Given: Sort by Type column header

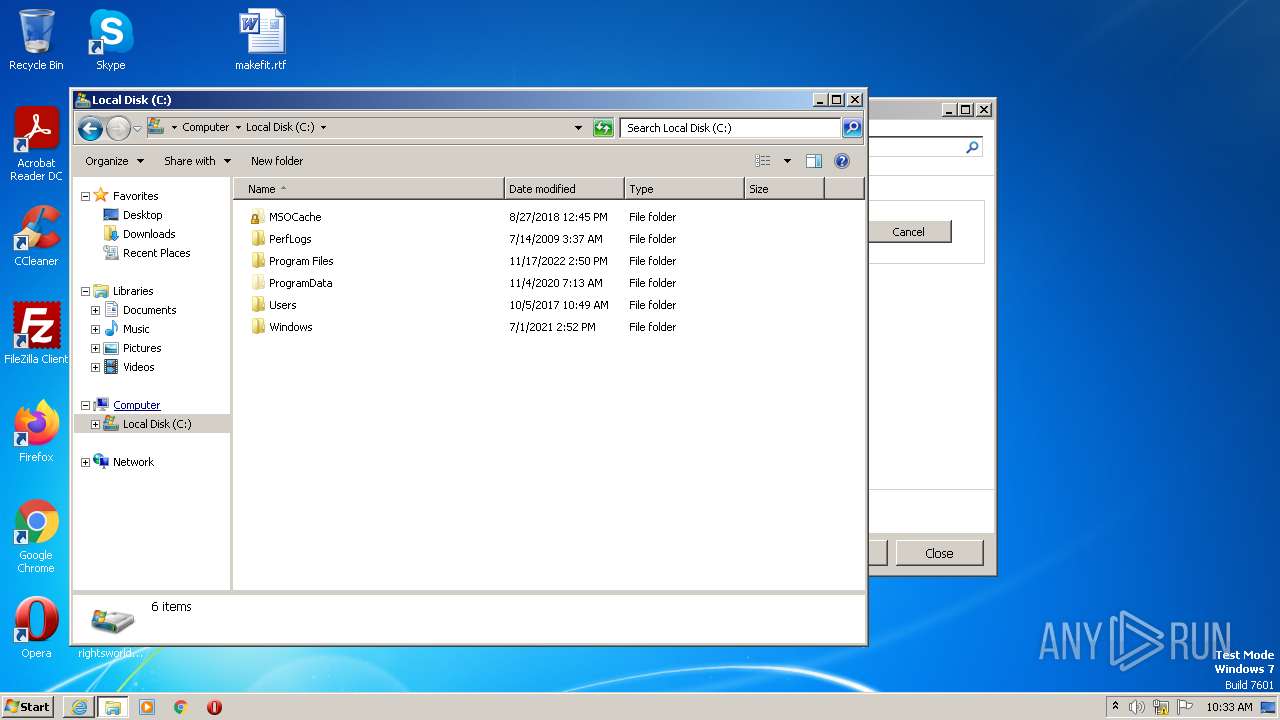Looking at the screenshot, I should 684,189.
